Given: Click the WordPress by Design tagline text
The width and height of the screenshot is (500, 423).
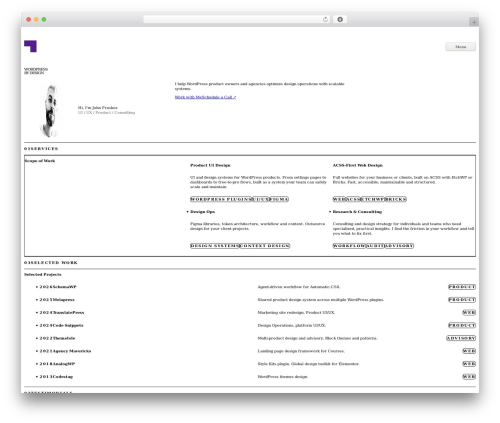Looking at the screenshot, I should (36, 71).
